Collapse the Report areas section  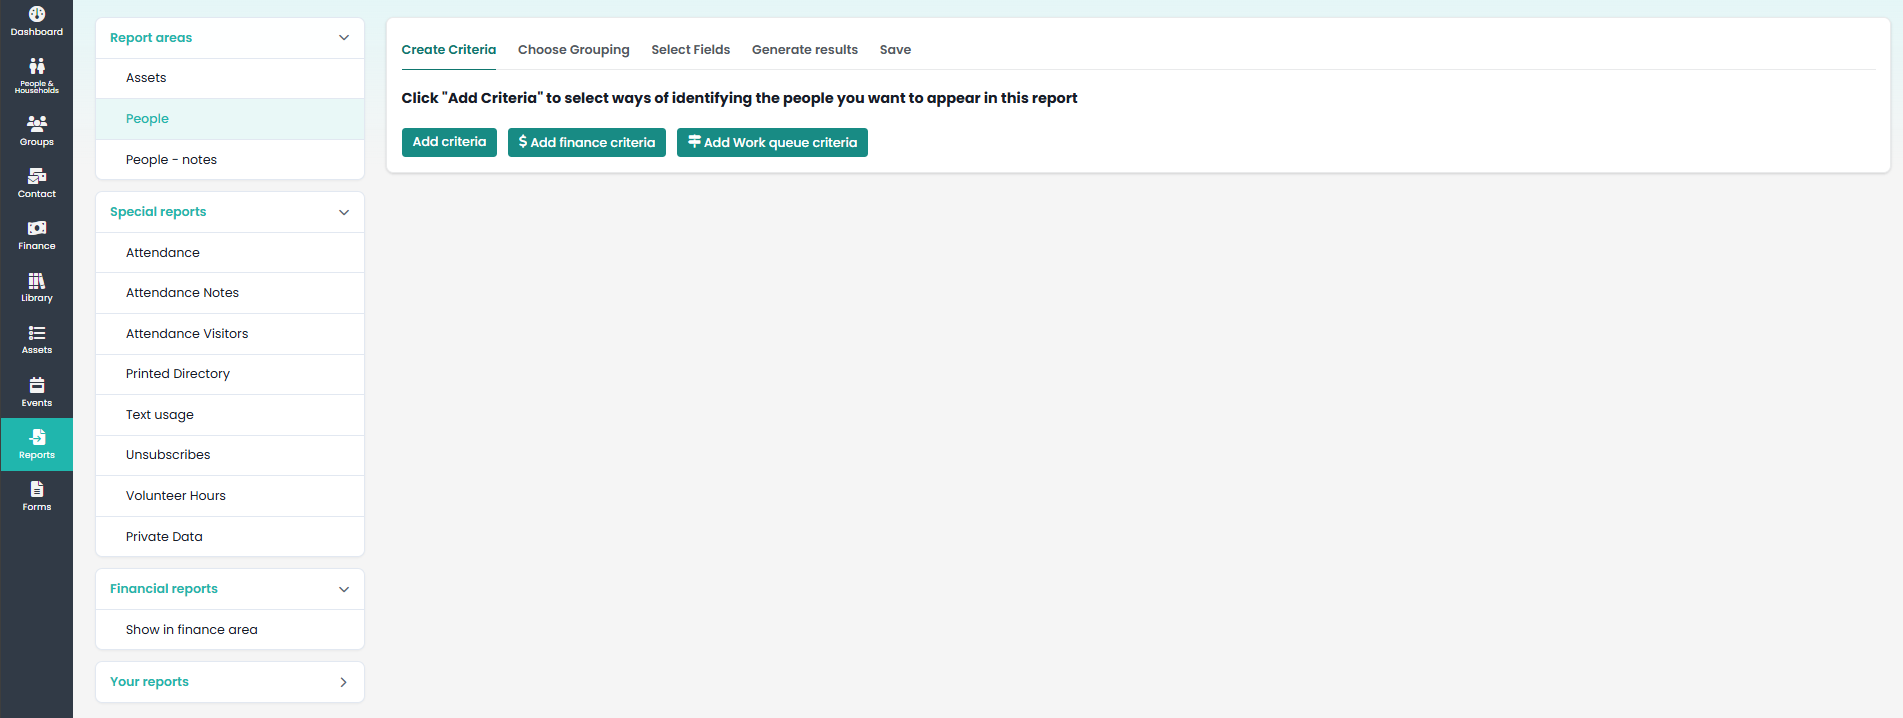(x=344, y=38)
